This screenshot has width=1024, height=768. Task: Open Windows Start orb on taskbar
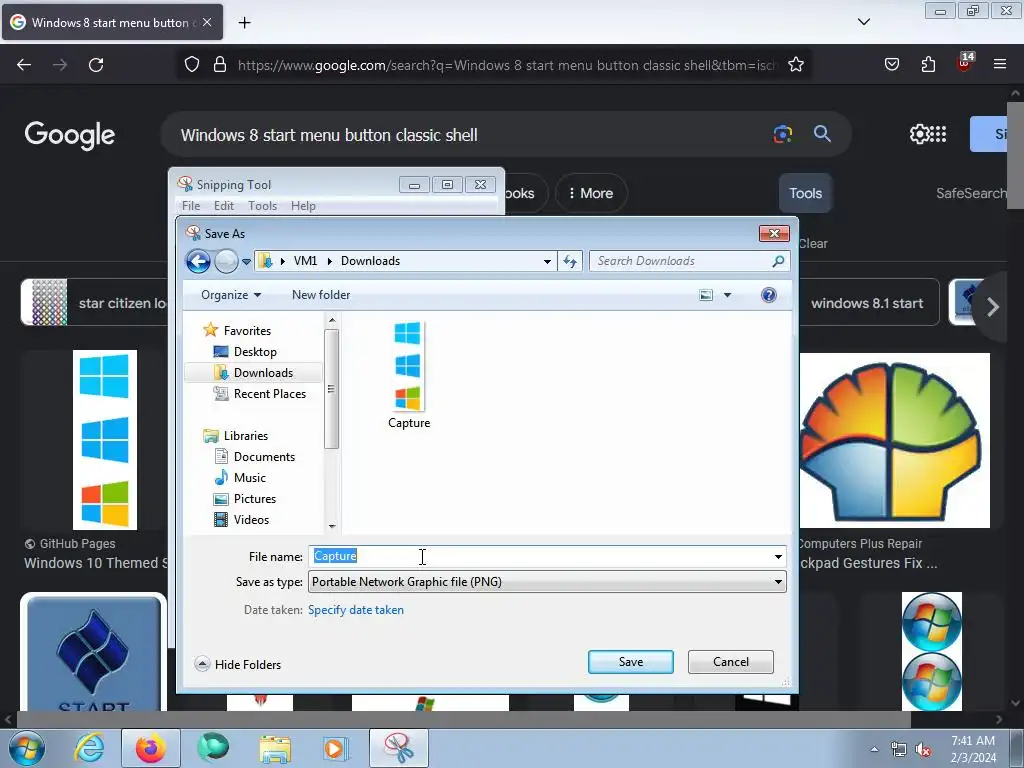[x=26, y=748]
